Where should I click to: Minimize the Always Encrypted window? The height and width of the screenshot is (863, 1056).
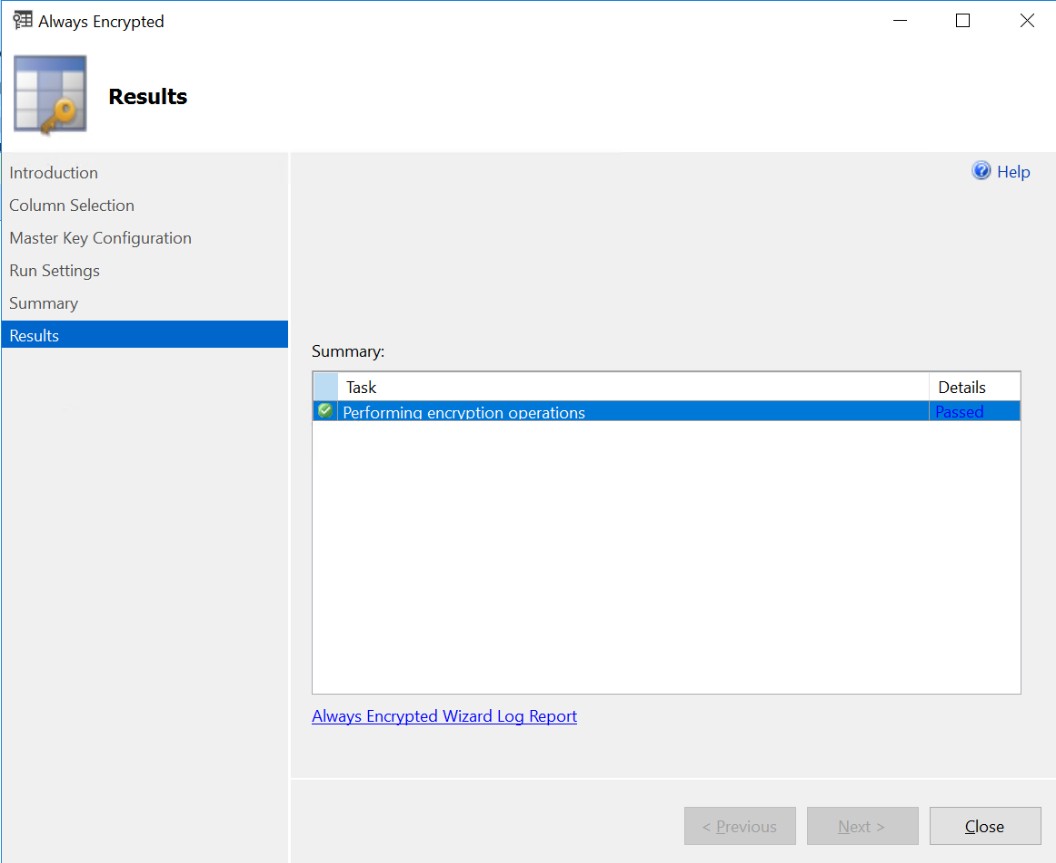point(900,21)
